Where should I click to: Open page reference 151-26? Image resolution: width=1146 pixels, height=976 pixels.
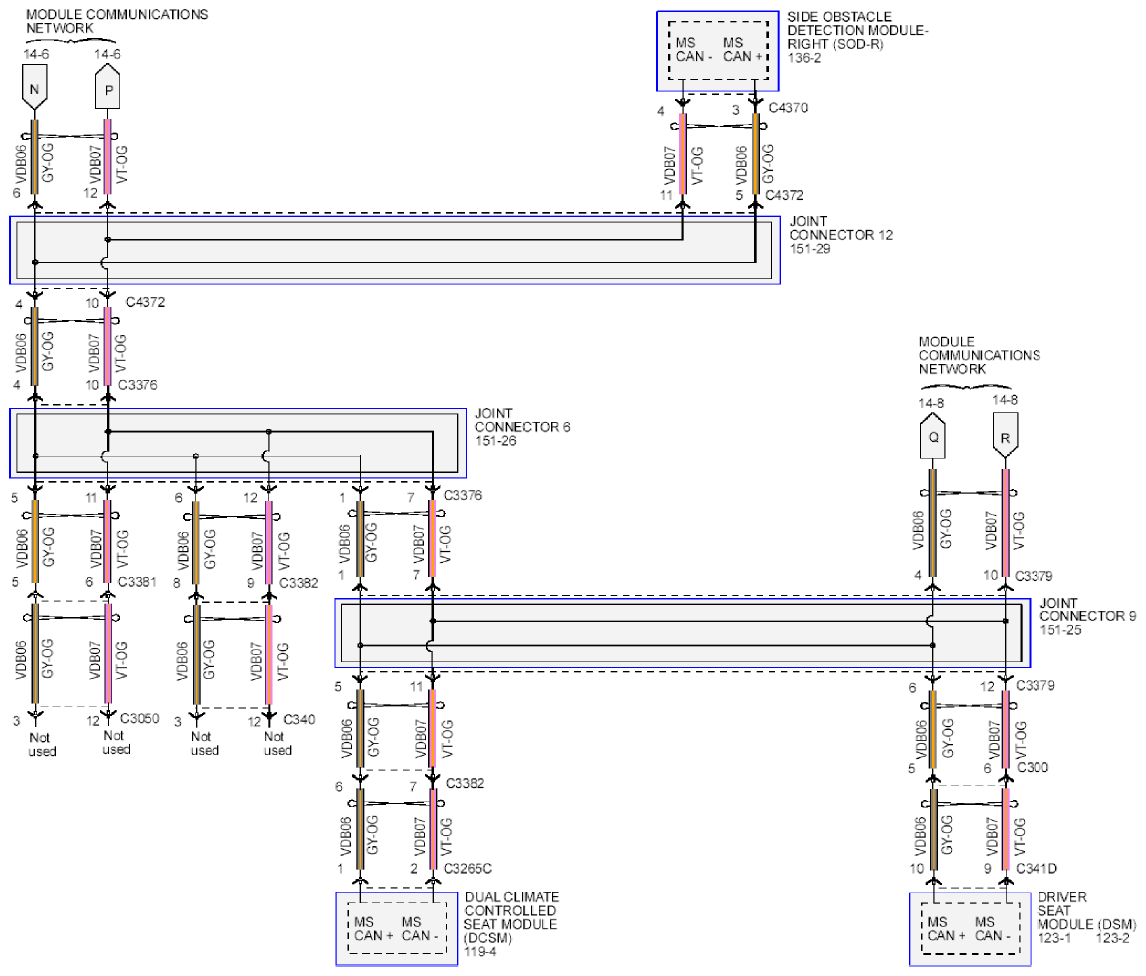(496, 441)
